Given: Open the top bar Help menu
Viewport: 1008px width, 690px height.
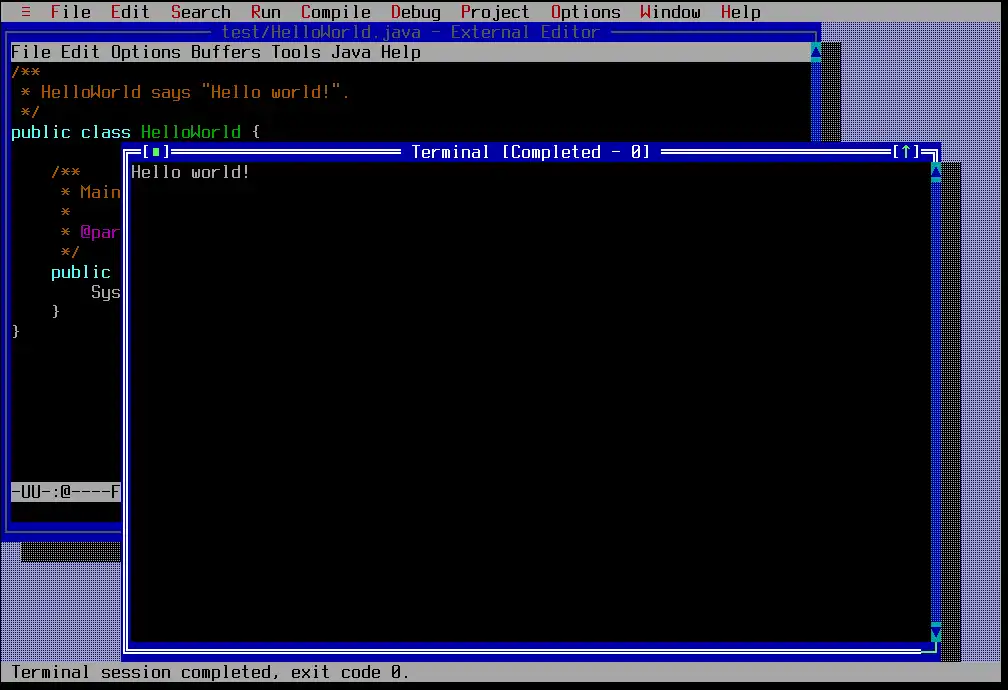Looking at the screenshot, I should (x=740, y=12).
